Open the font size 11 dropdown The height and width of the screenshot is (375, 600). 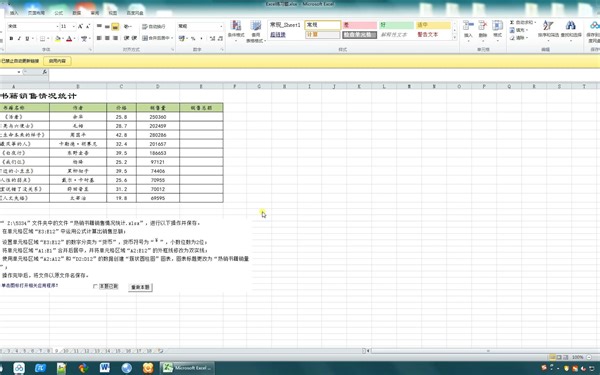(x=73, y=26)
